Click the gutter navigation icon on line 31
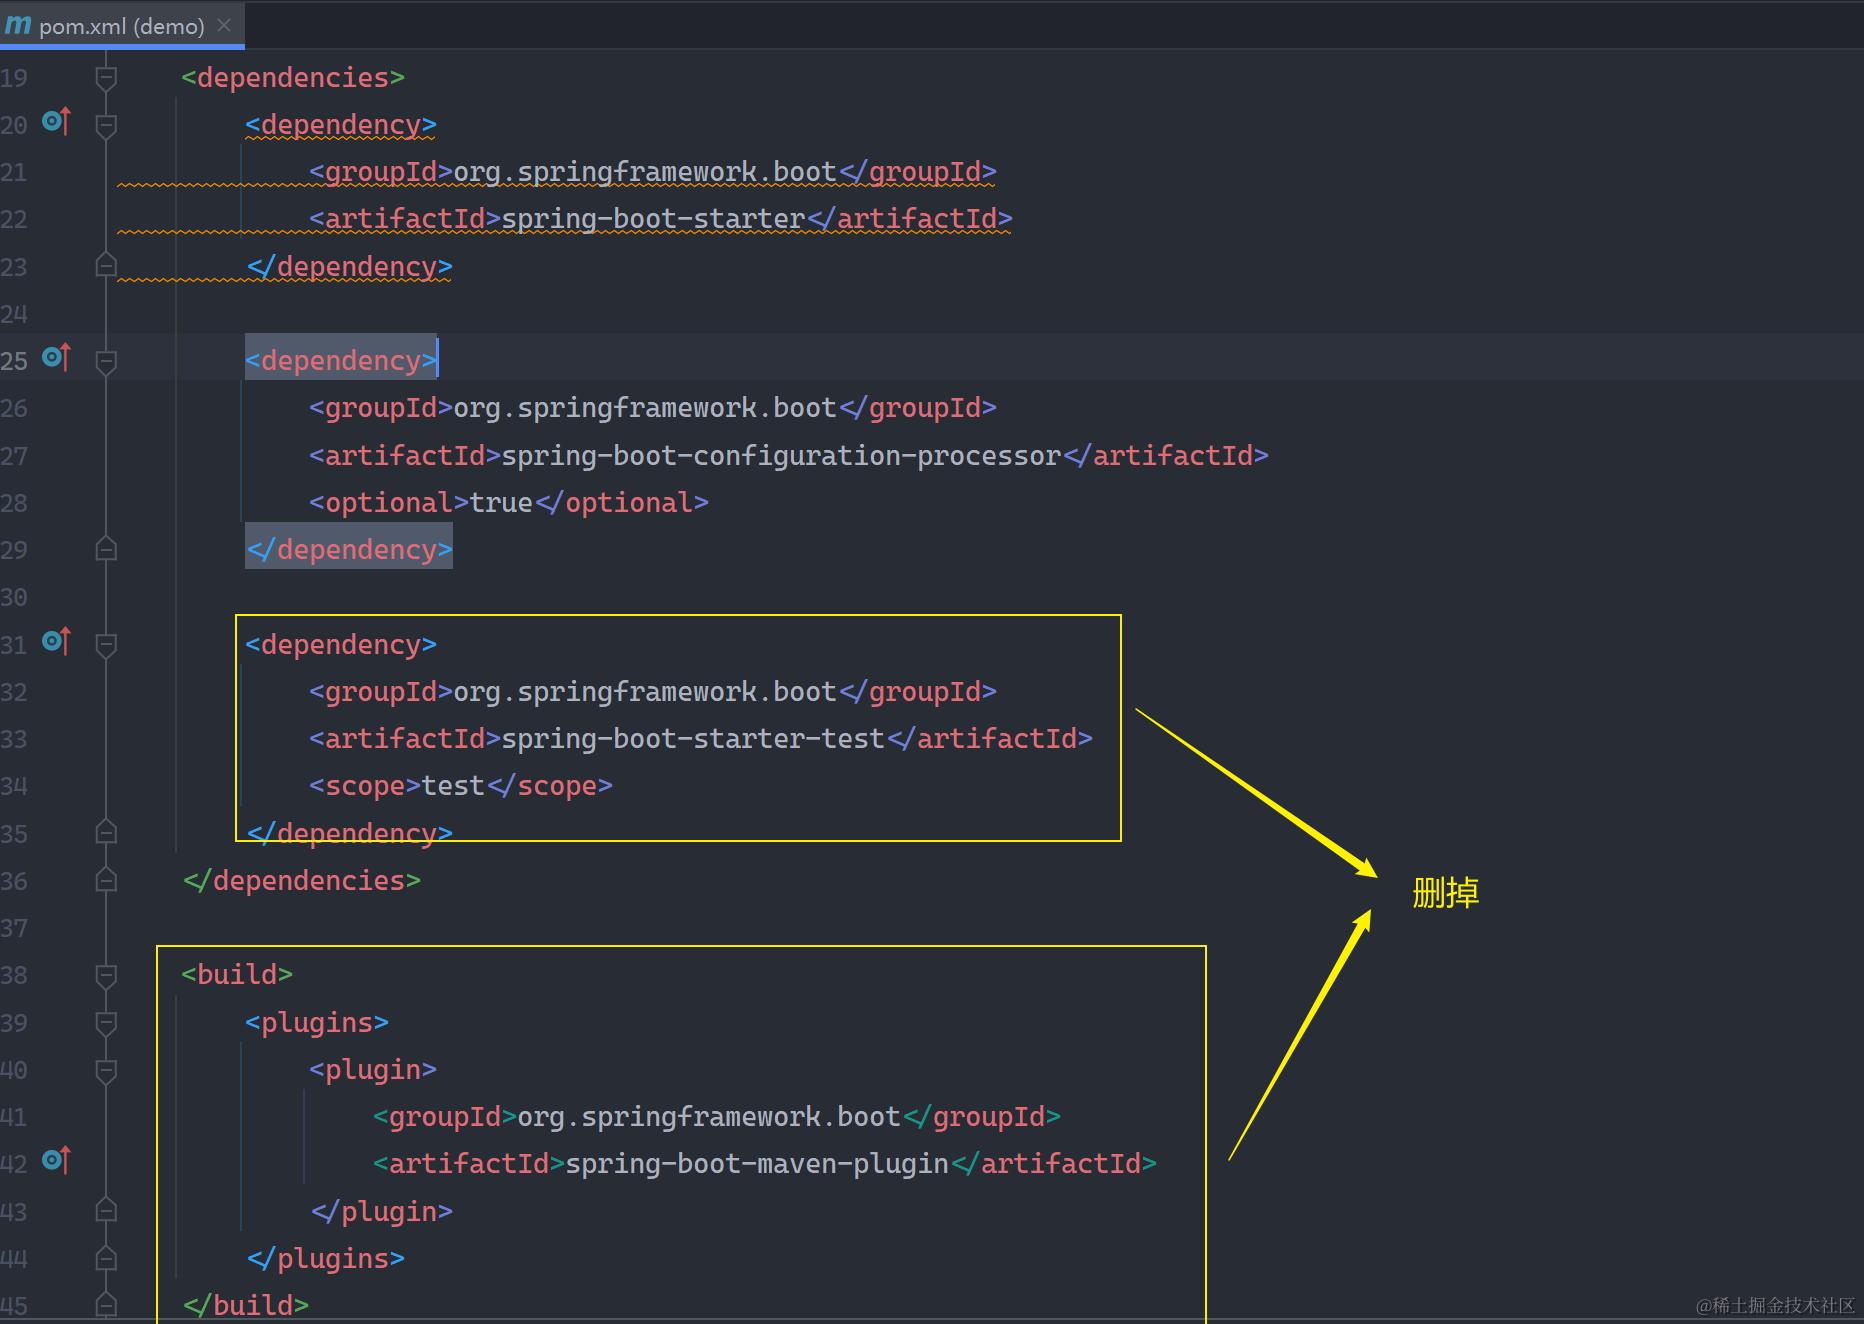Image resolution: width=1864 pixels, height=1324 pixels. [x=57, y=642]
